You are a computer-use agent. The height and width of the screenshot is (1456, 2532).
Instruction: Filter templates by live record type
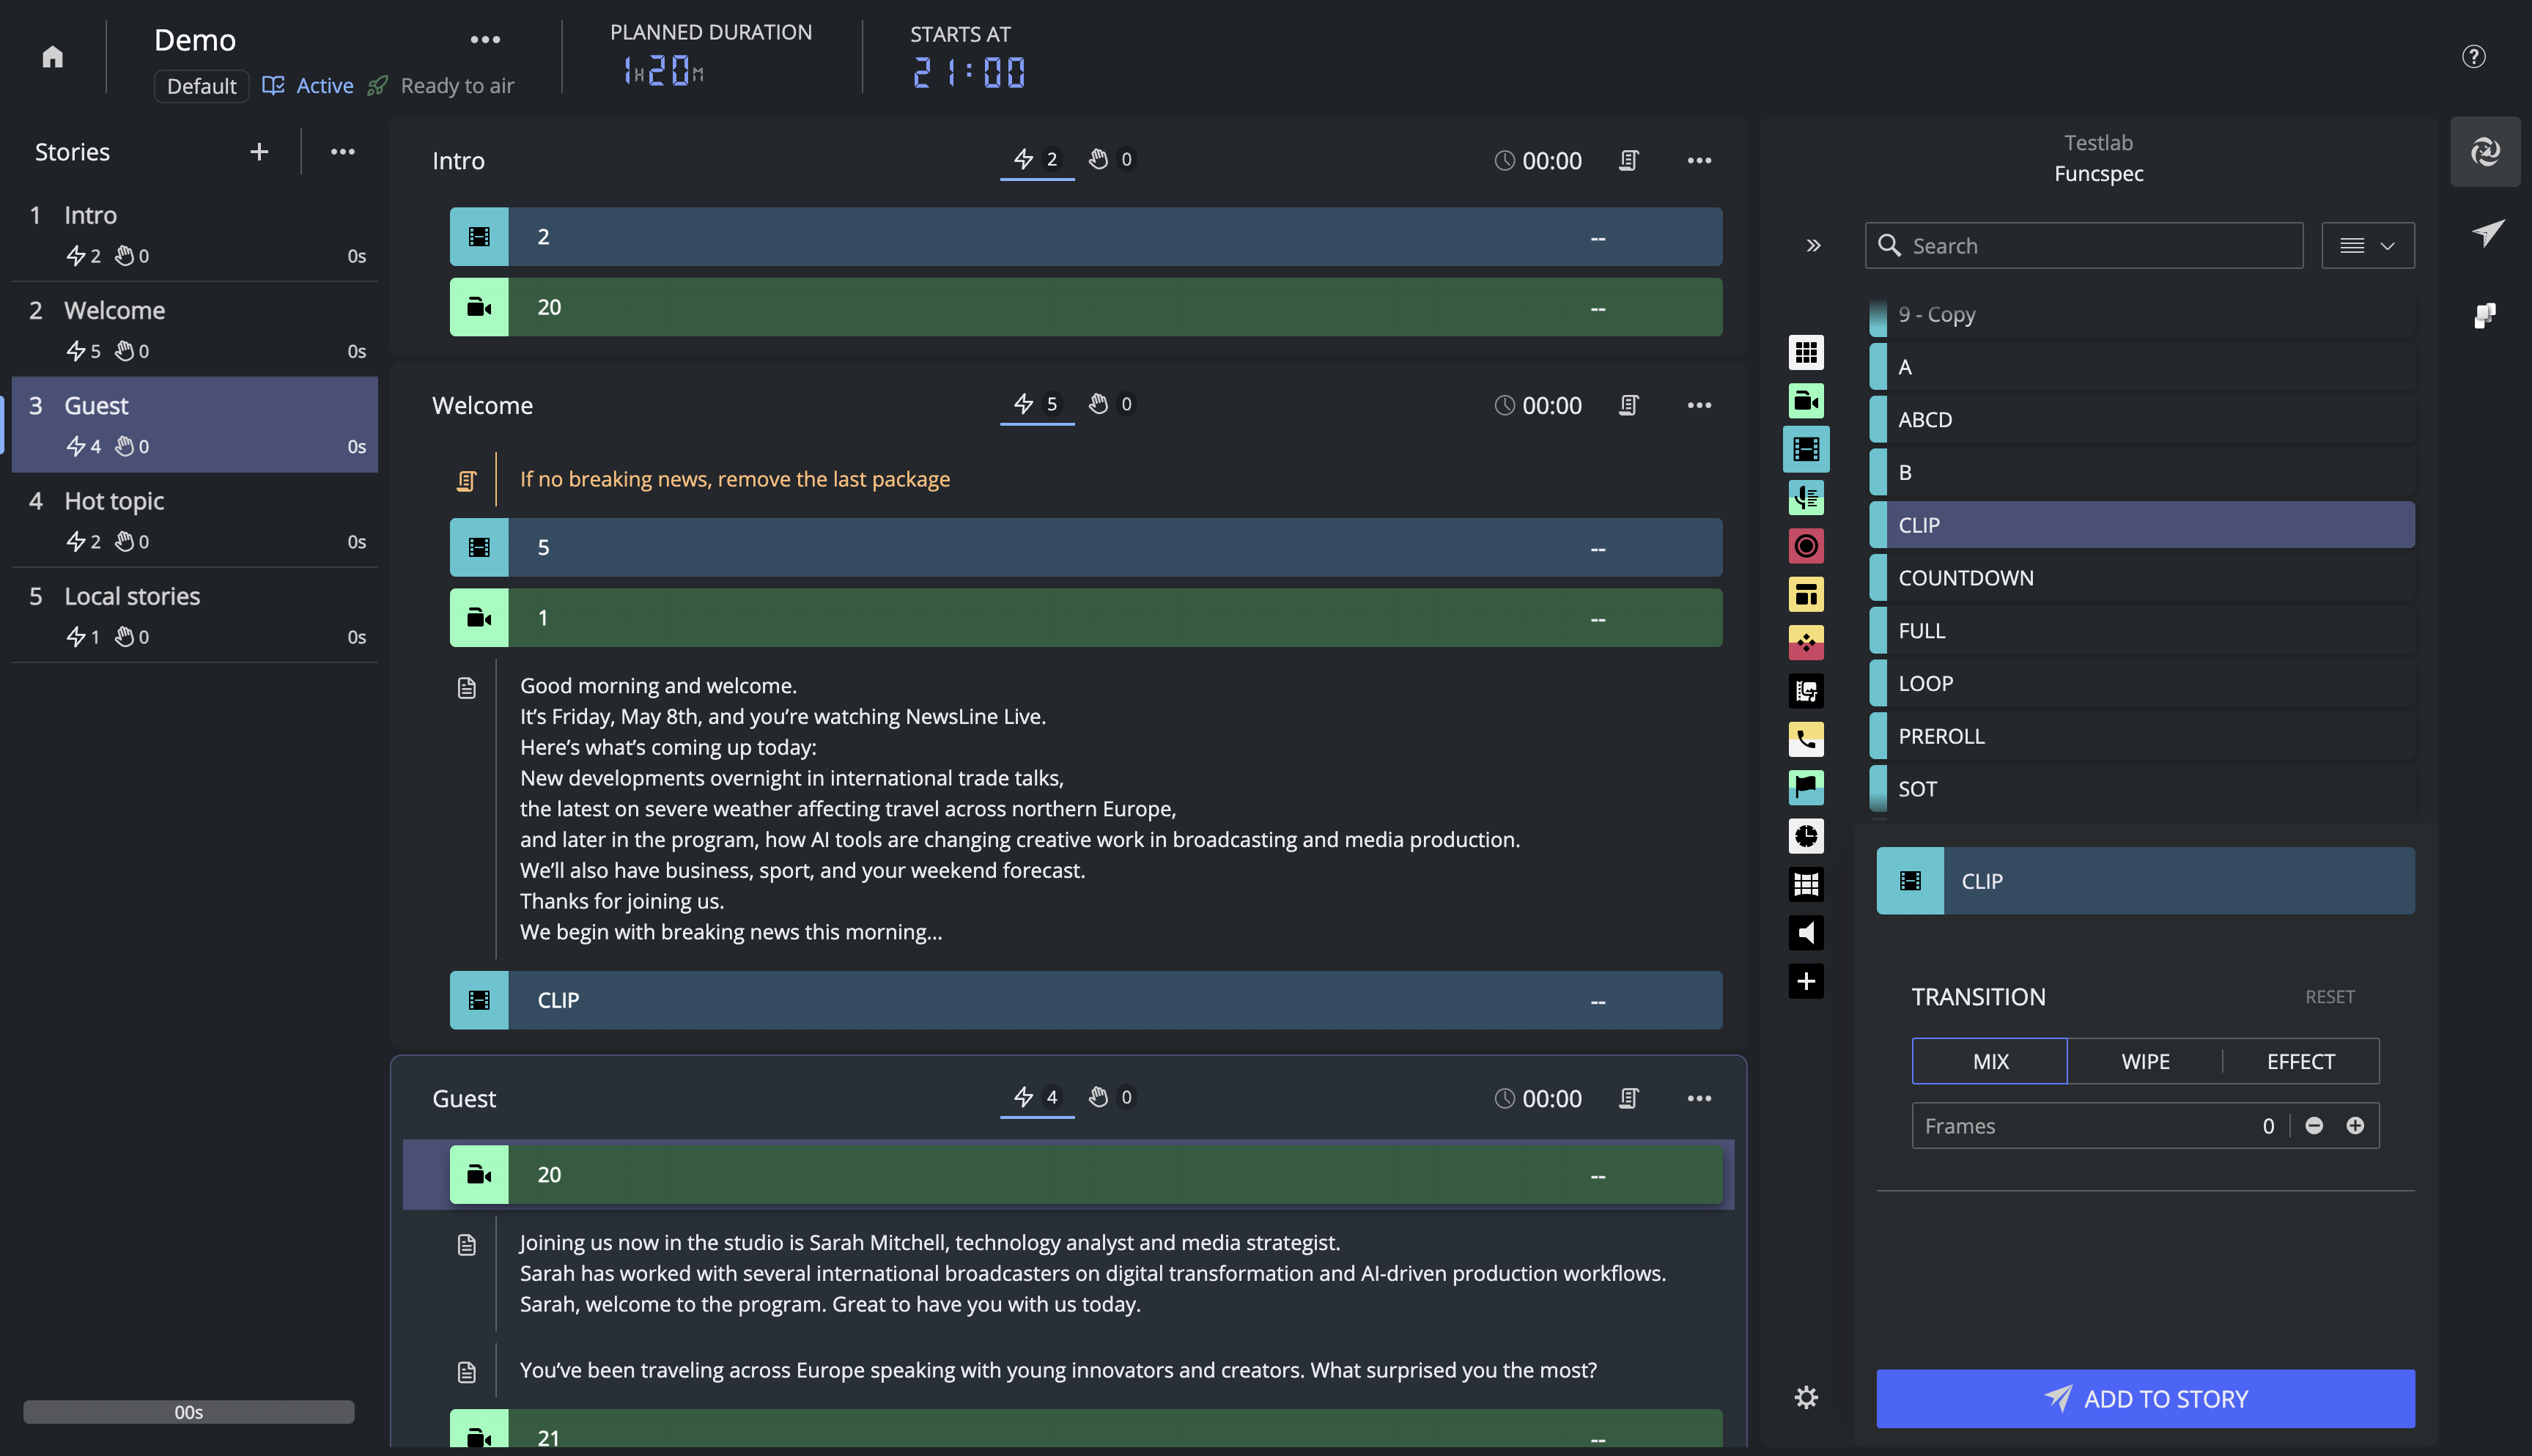(x=1806, y=546)
